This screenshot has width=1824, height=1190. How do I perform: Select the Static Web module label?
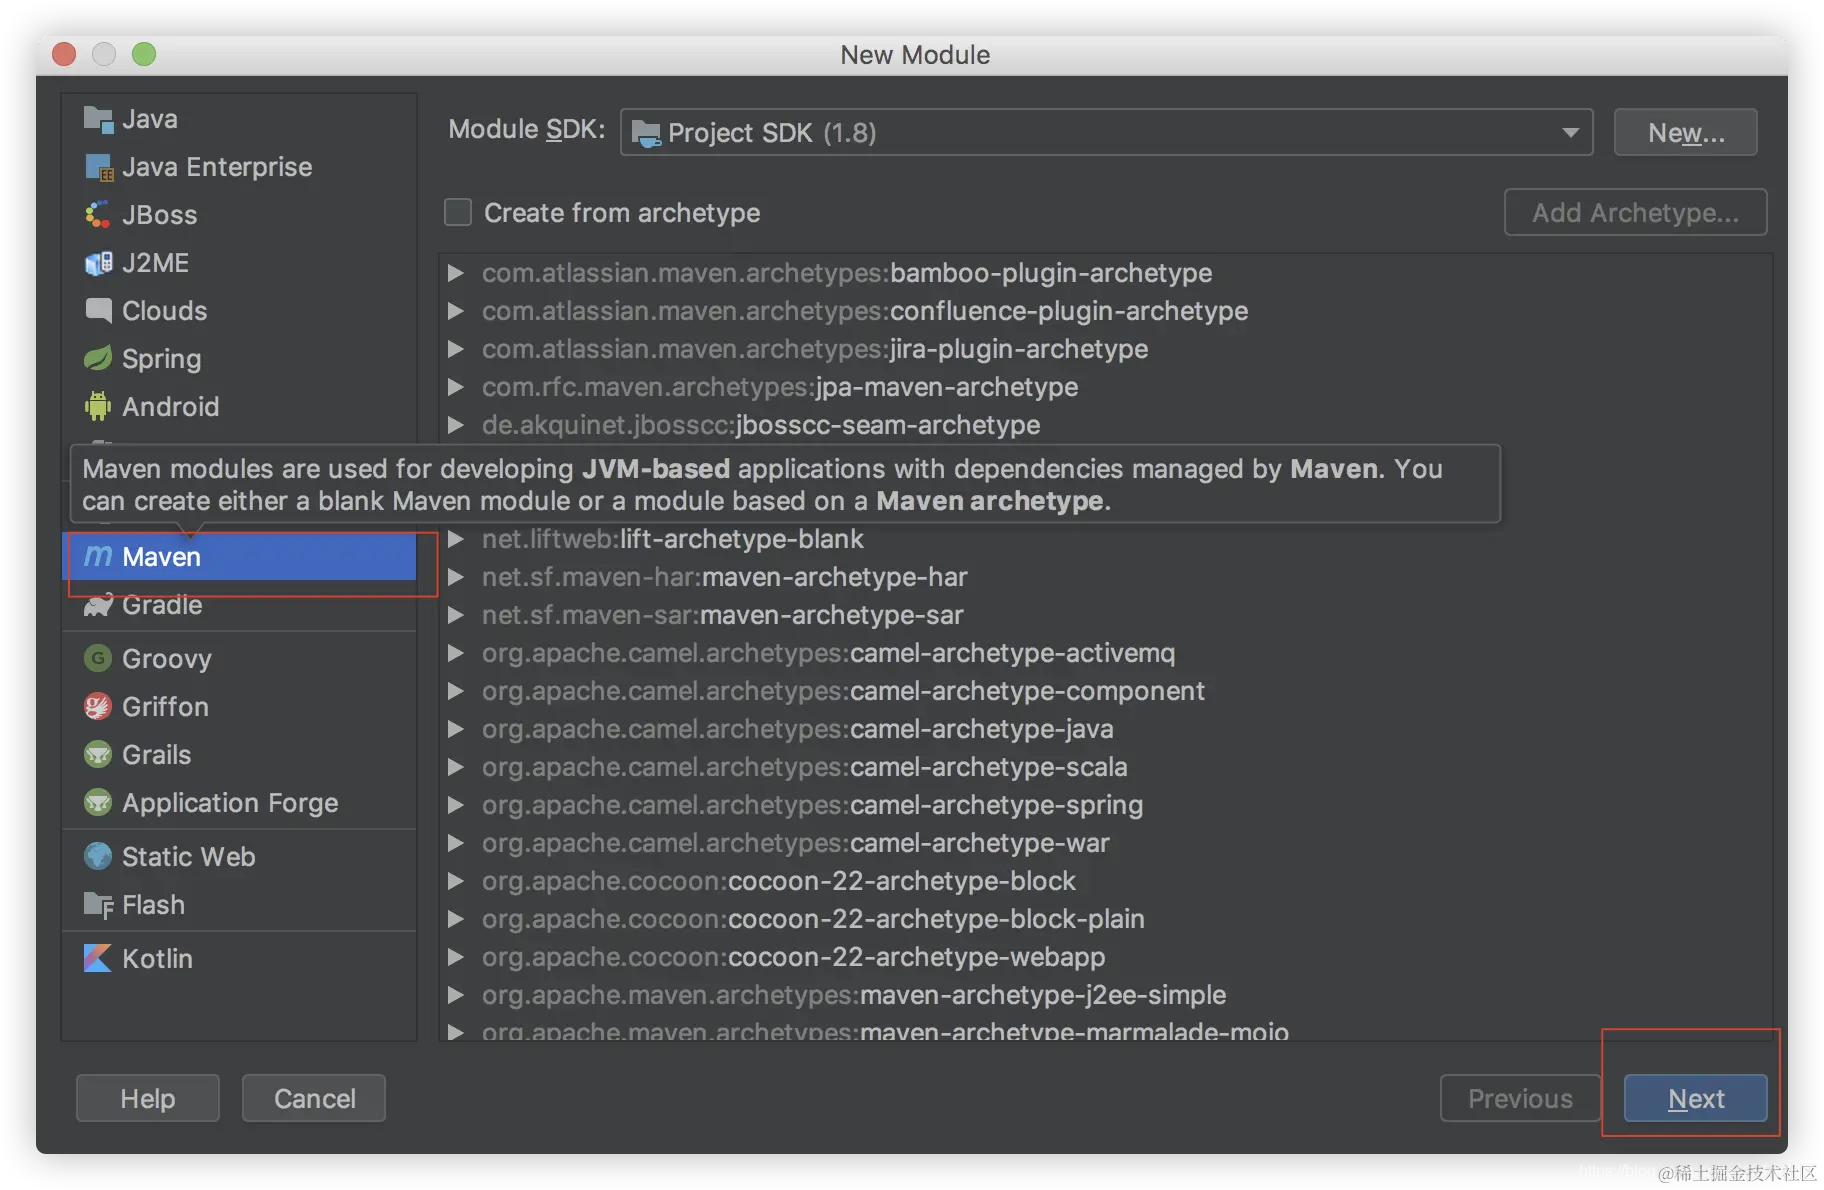coord(189,856)
